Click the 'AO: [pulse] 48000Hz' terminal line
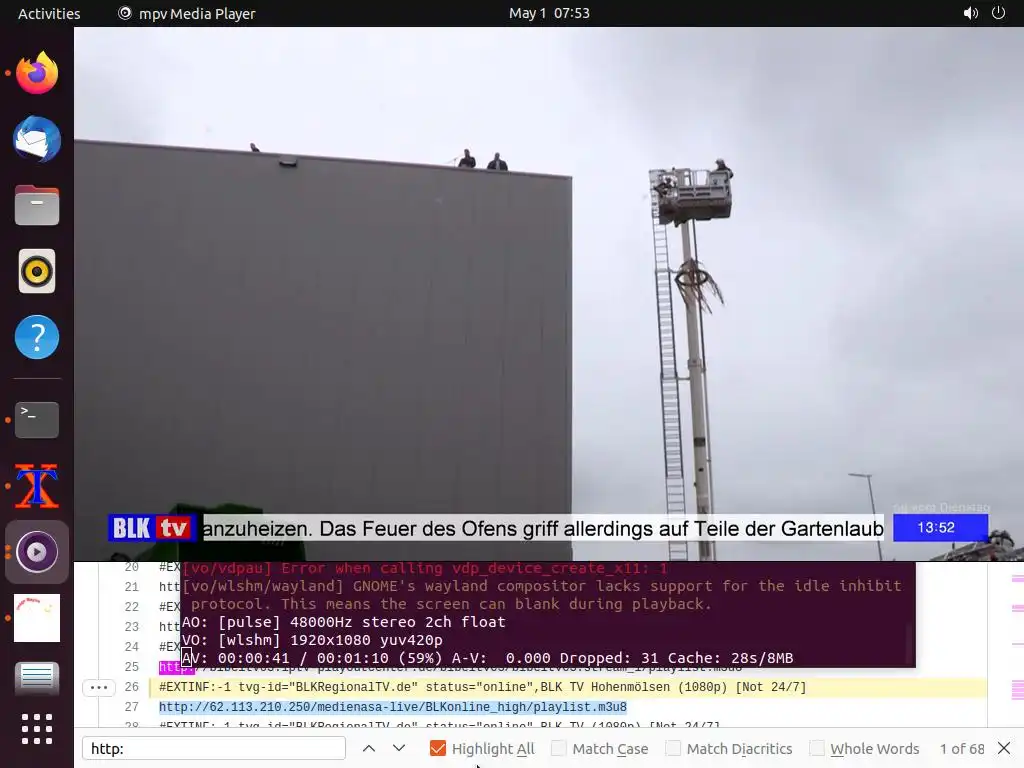Screen dimensions: 1024x768 (344, 622)
